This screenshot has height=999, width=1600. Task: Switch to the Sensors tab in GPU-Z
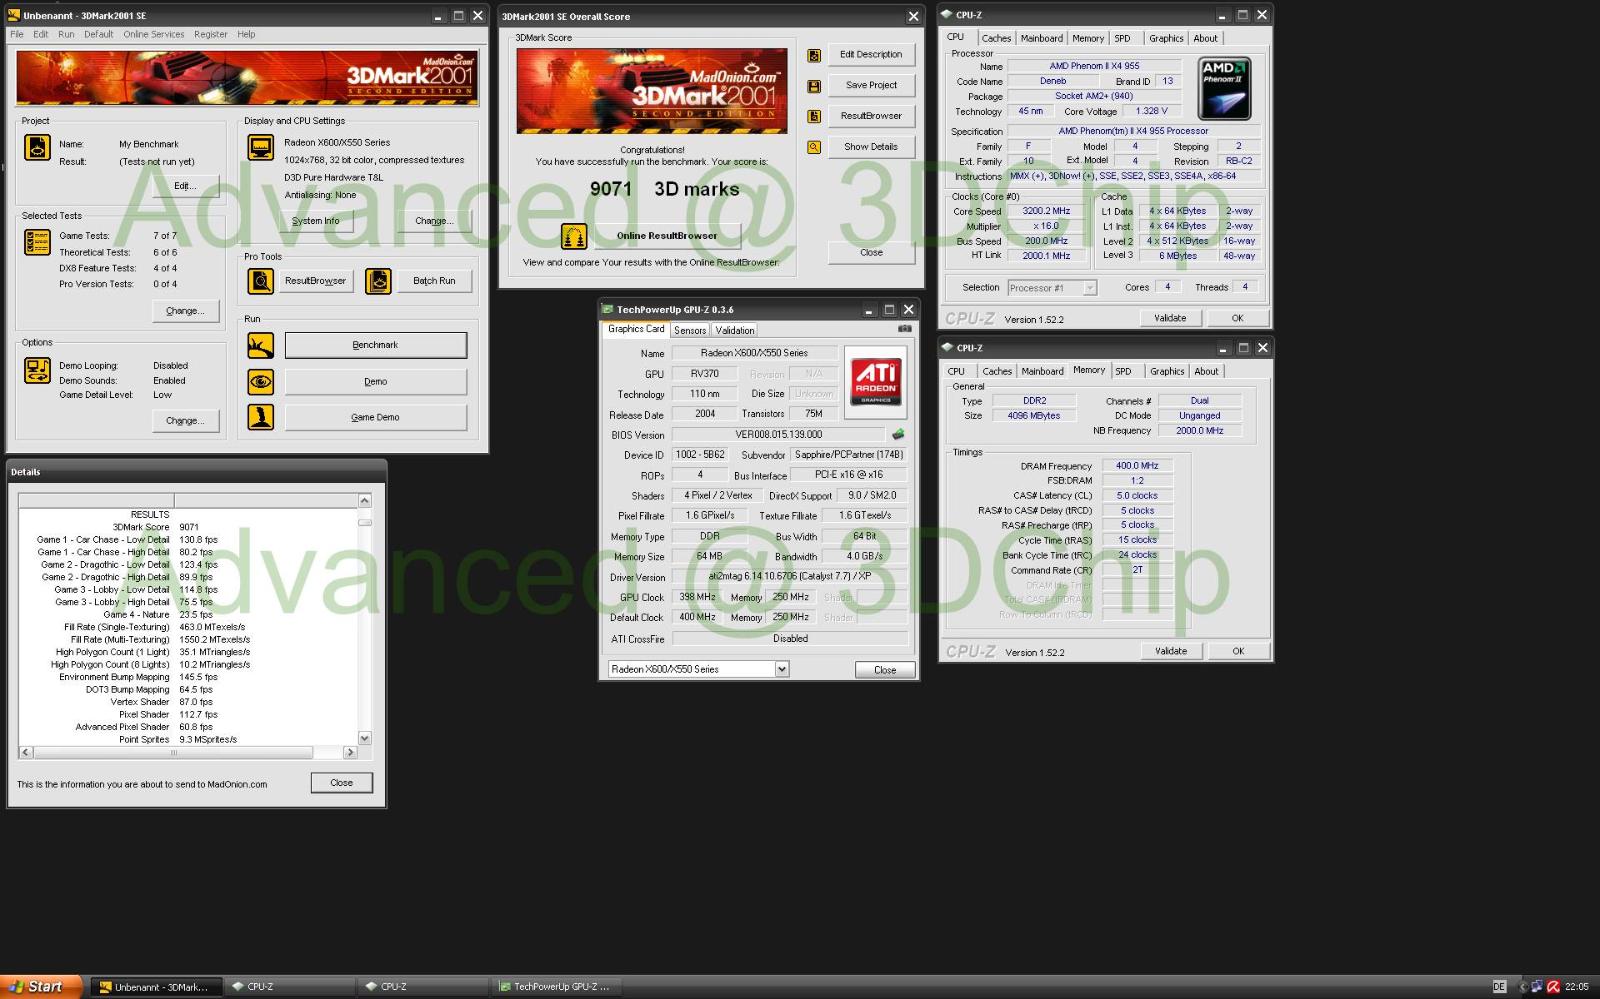689,330
